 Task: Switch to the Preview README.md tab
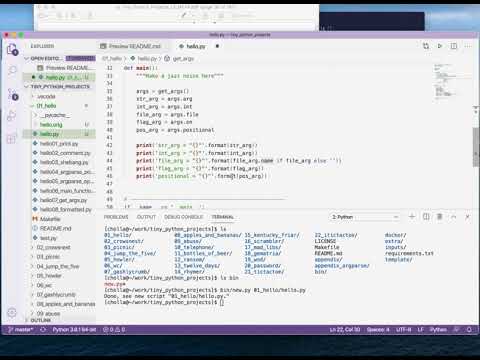[134, 46]
